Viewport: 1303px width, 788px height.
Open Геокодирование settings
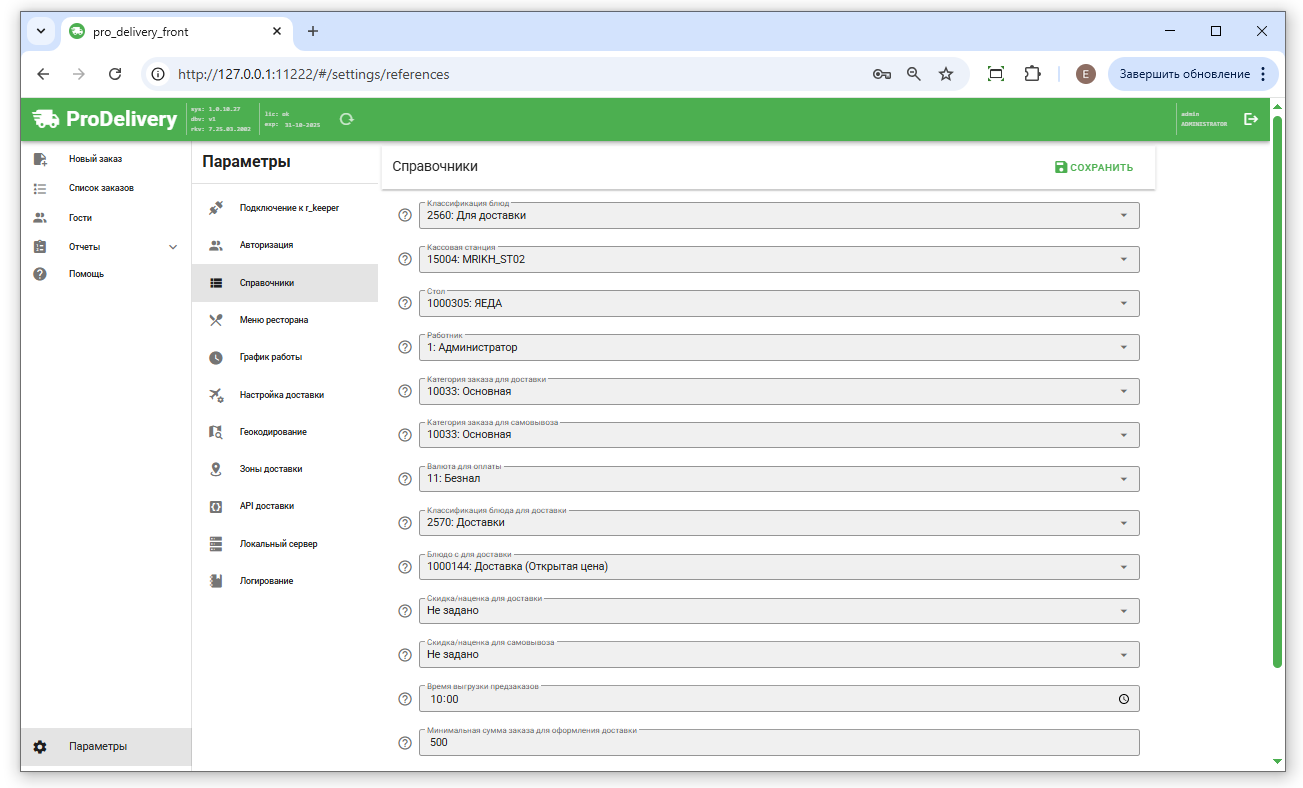click(272, 432)
